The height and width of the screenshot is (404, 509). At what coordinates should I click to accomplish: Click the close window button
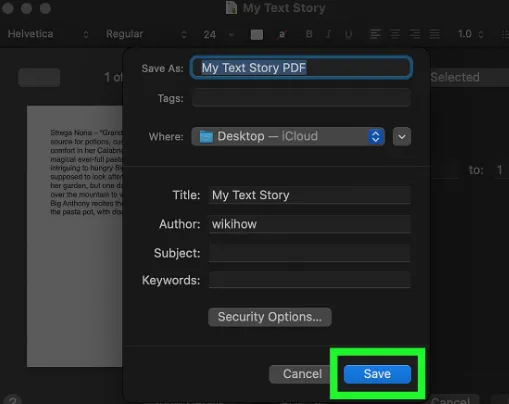[x=7, y=8]
